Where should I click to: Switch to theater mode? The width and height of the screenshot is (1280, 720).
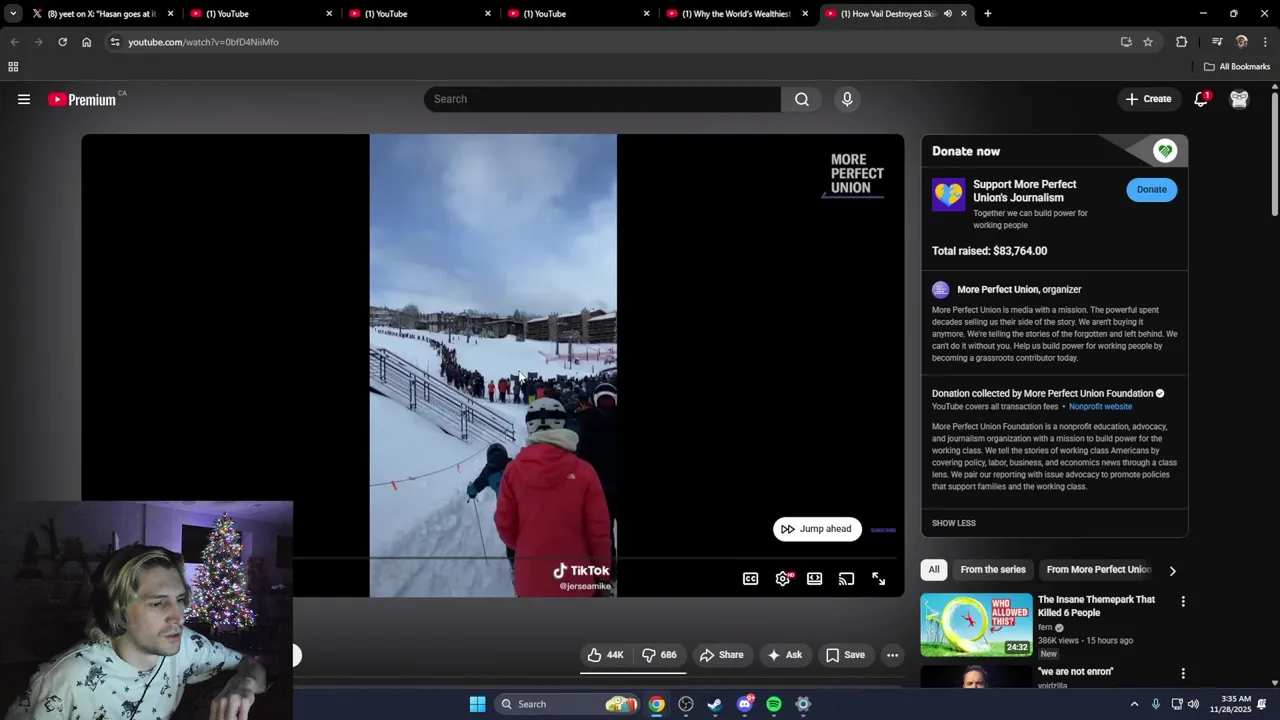click(815, 579)
